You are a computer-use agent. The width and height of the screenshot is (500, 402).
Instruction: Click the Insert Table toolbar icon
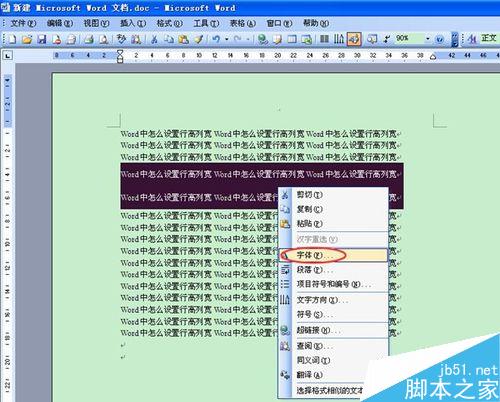[292, 39]
